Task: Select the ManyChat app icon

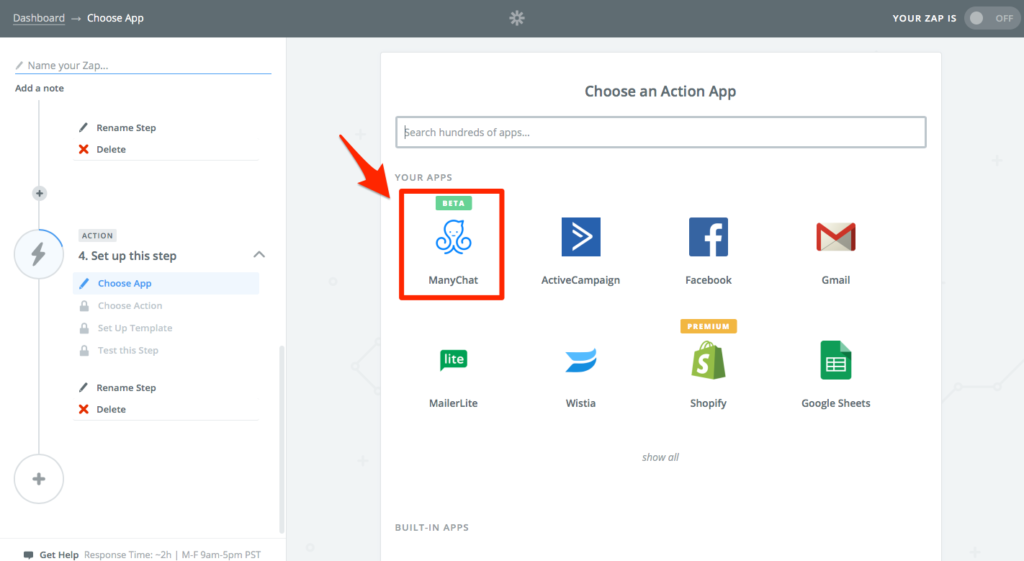Action: pos(453,236)
